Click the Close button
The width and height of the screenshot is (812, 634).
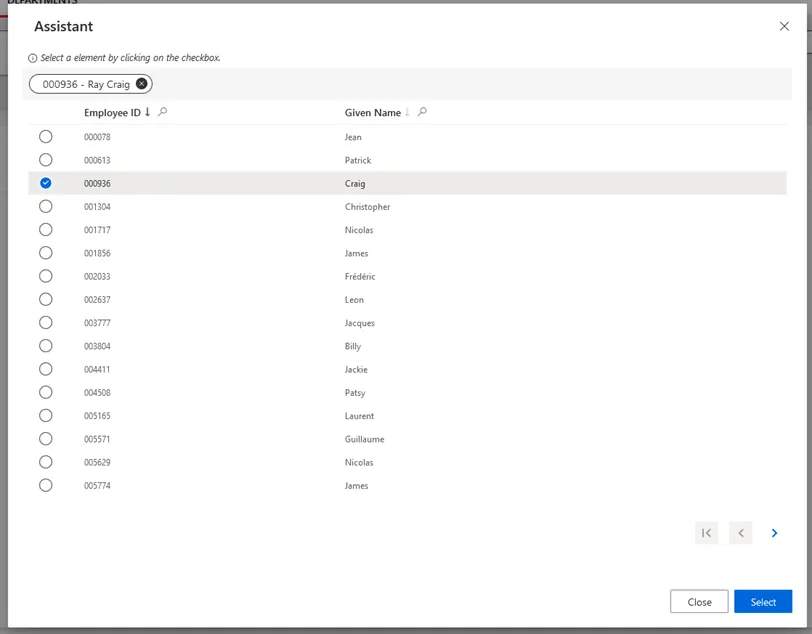point(699,602)
